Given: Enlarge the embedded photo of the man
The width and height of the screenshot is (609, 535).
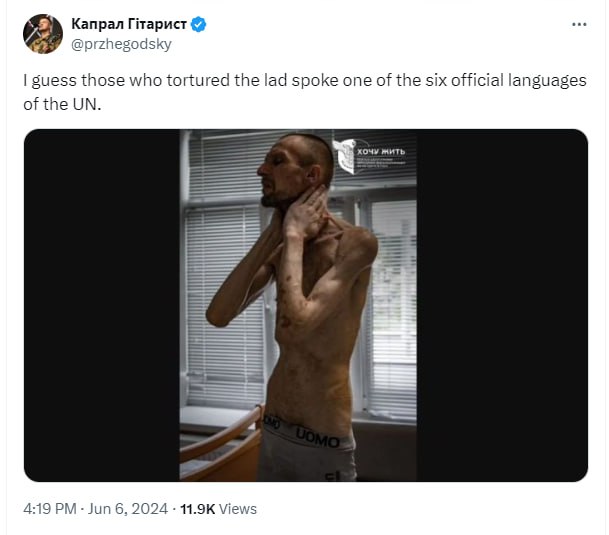Looking at the screenshot, I should (x=298, y=305).
